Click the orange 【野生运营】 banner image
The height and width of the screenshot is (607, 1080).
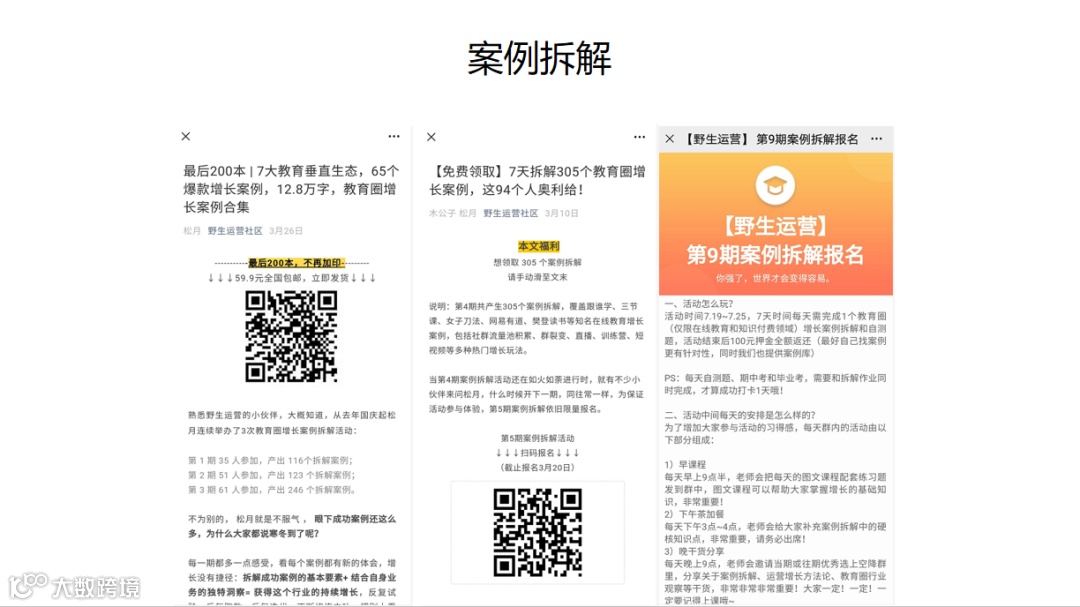pos(776,224)
